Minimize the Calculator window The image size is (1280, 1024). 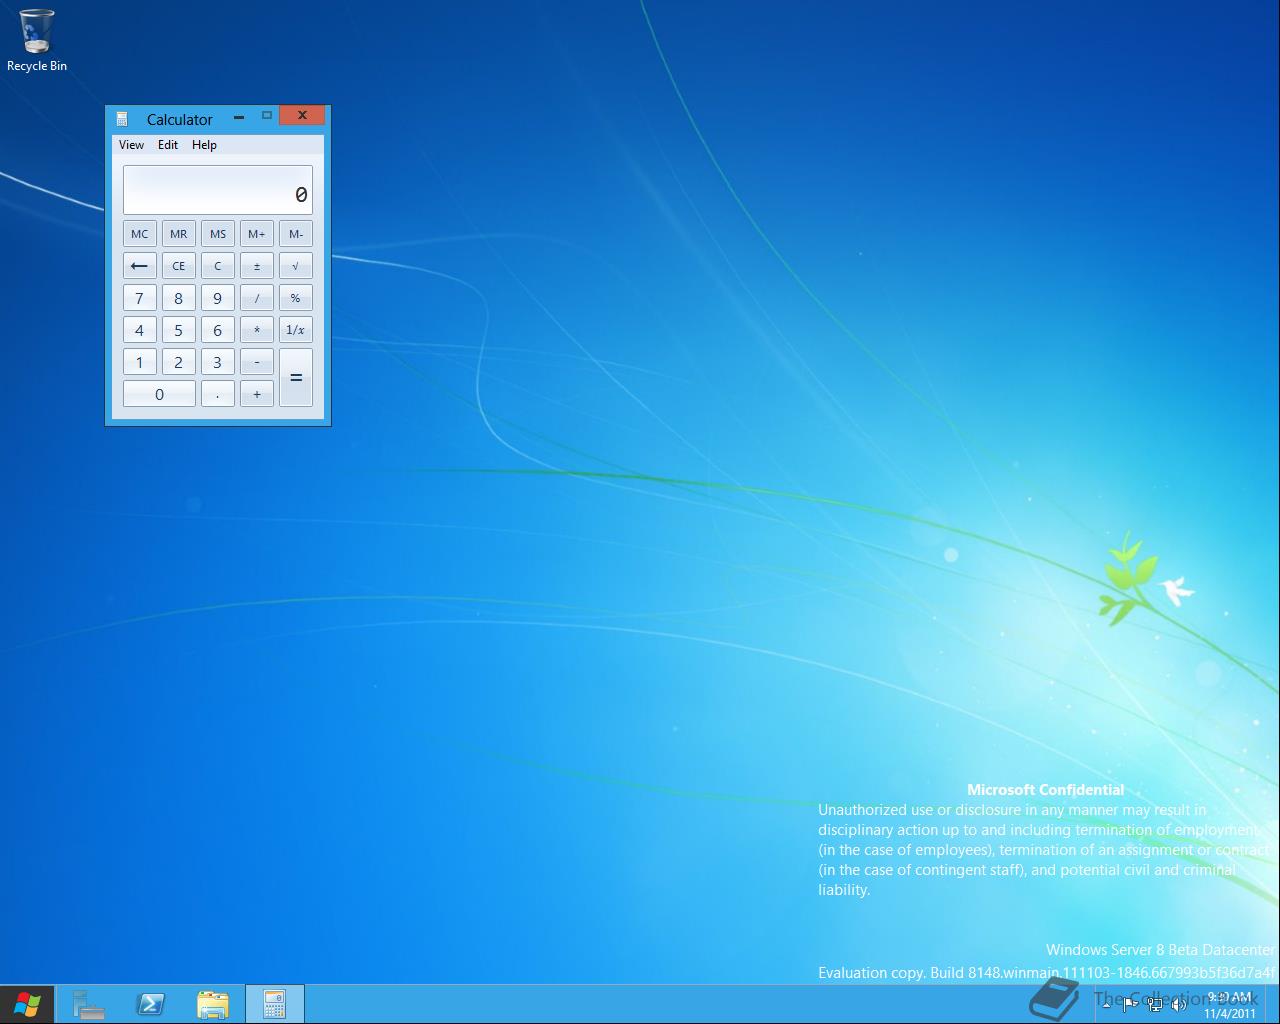[239, 116]
